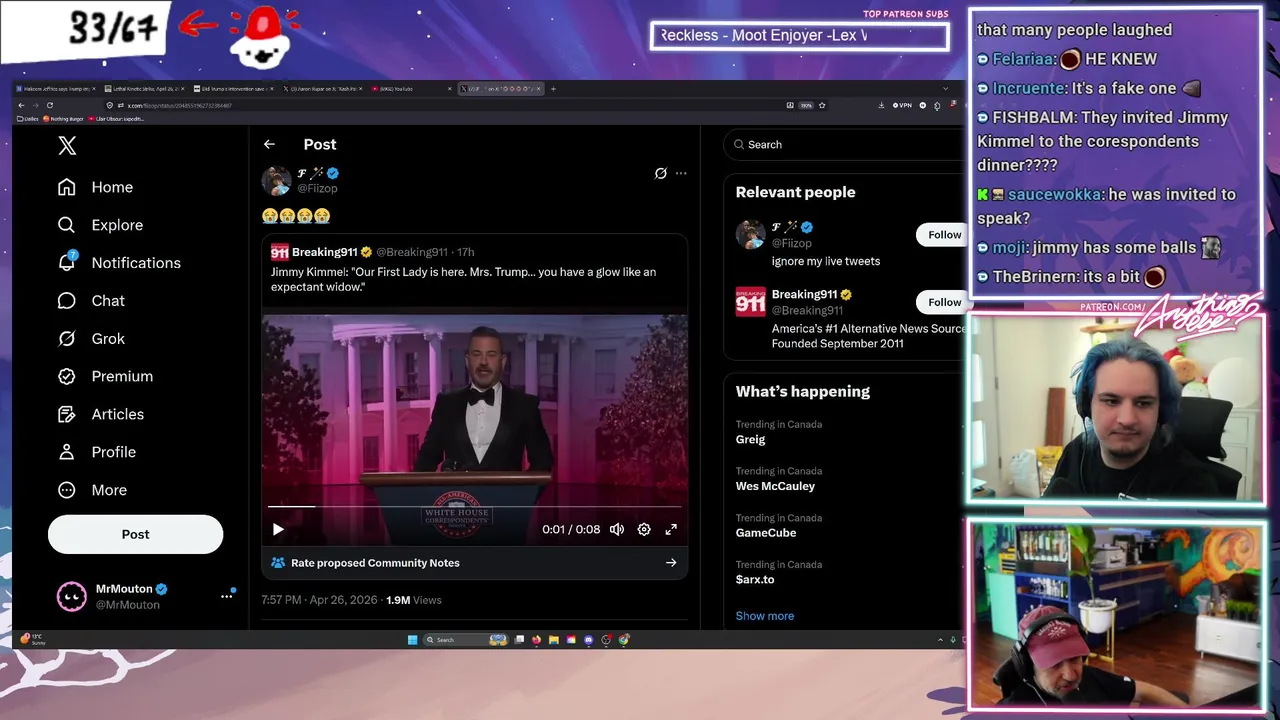
Task: Open trending topic $arx.to
Action: tap(755, 579)
